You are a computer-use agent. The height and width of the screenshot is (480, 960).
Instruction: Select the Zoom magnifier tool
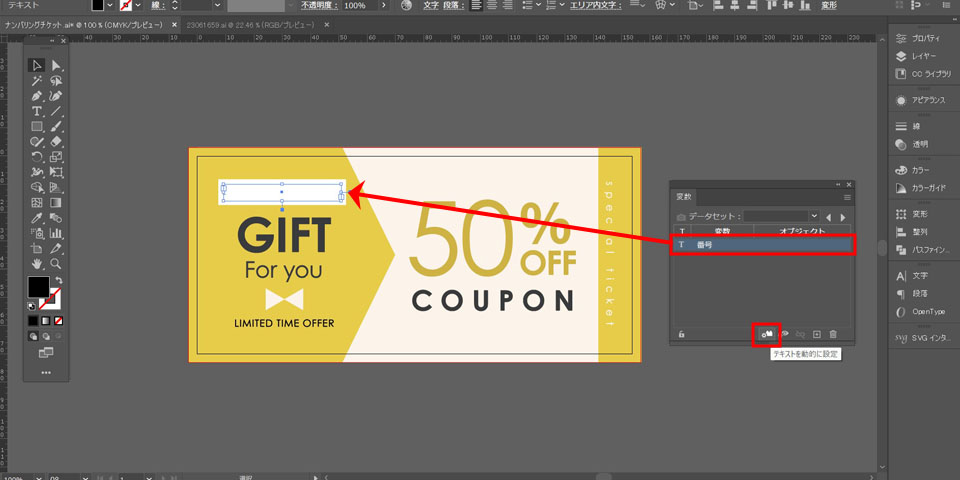pos(57,264)
